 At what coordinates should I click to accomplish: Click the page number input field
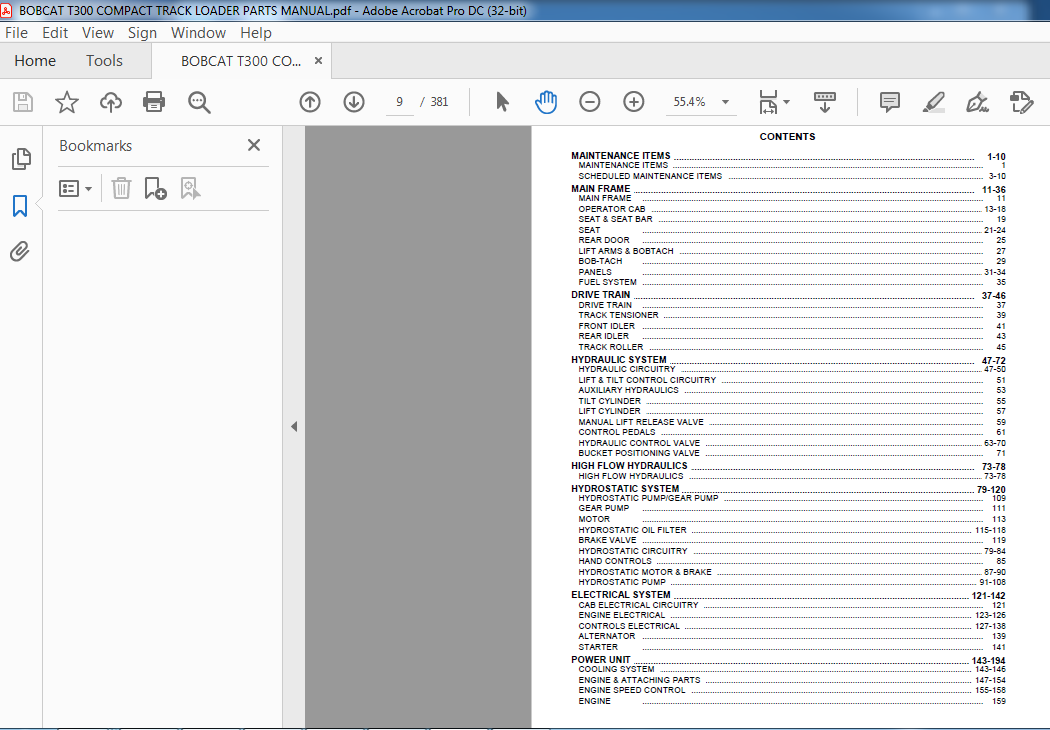(399, 102)
